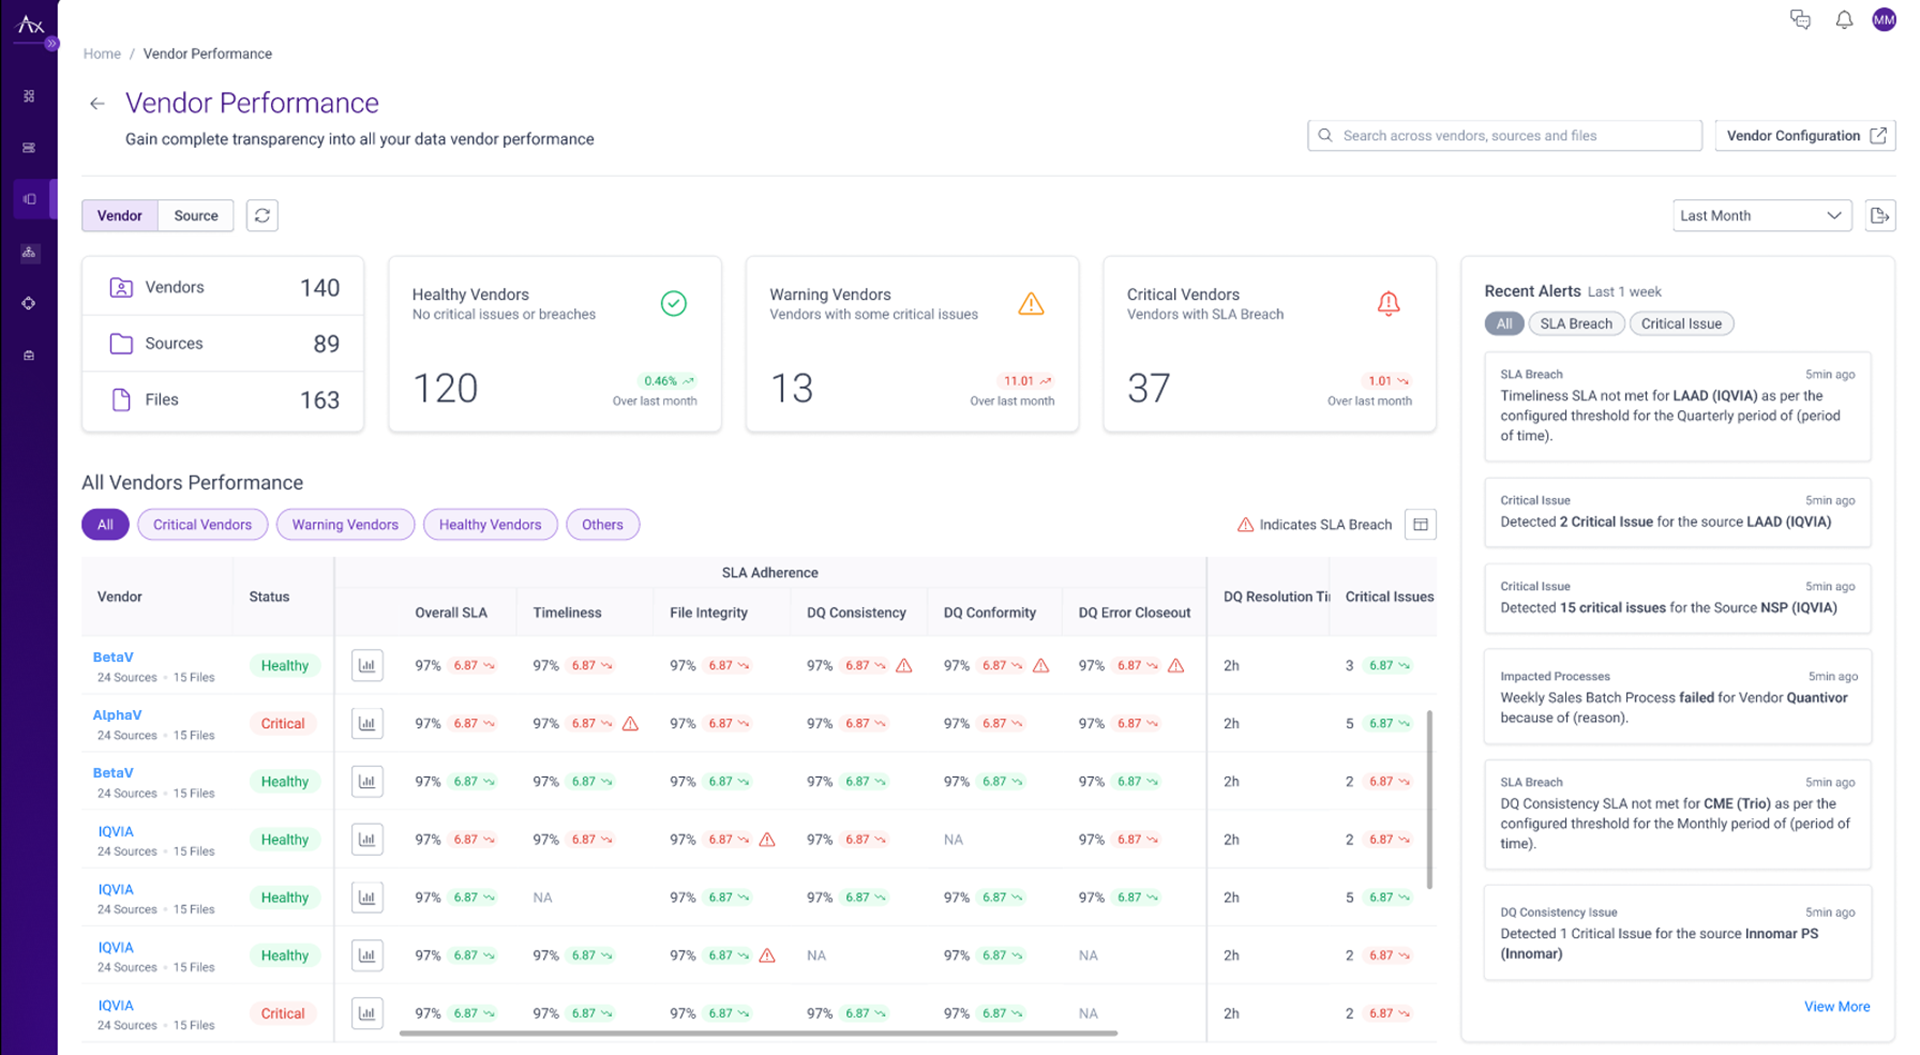Image resolution: width=1920 pixels, height=1055 pixels.
Task: Click the Vendor Configuration button
Action: pos(1804,135)
